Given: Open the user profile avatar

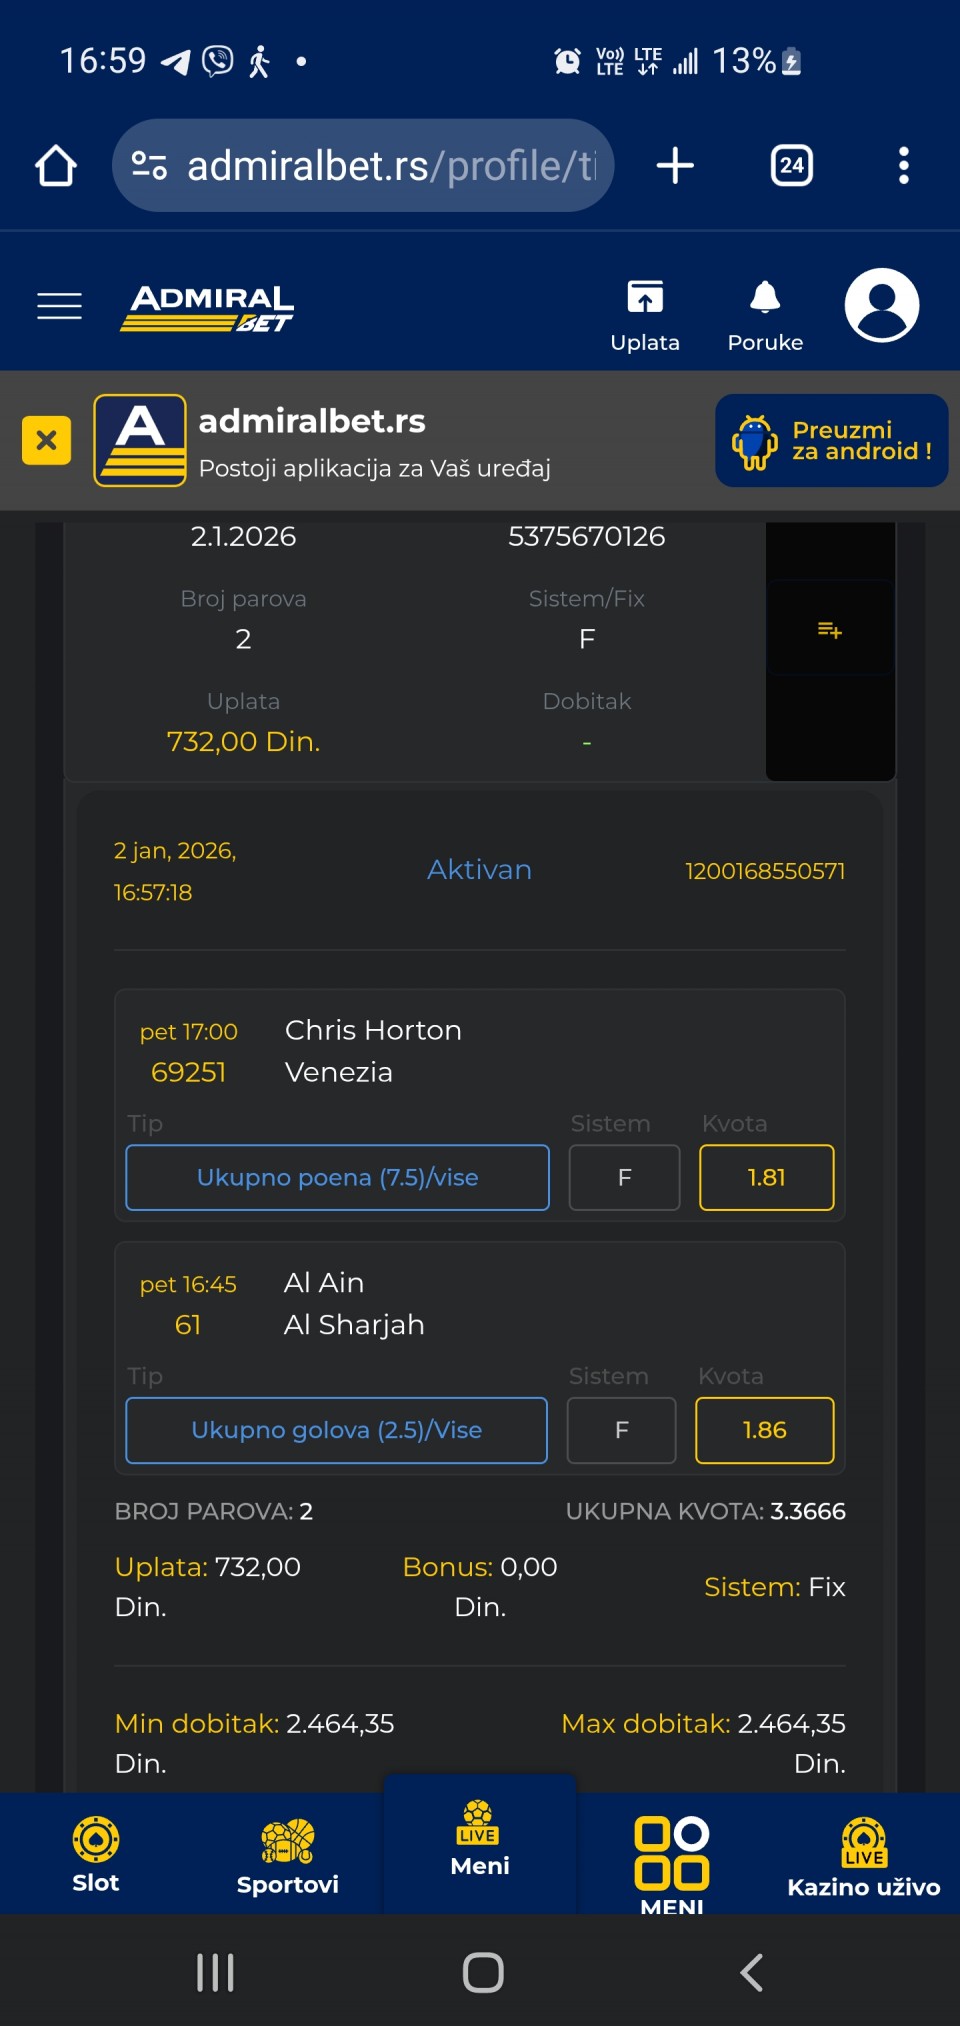Looking at the screenshot, I should click(881, 306).
